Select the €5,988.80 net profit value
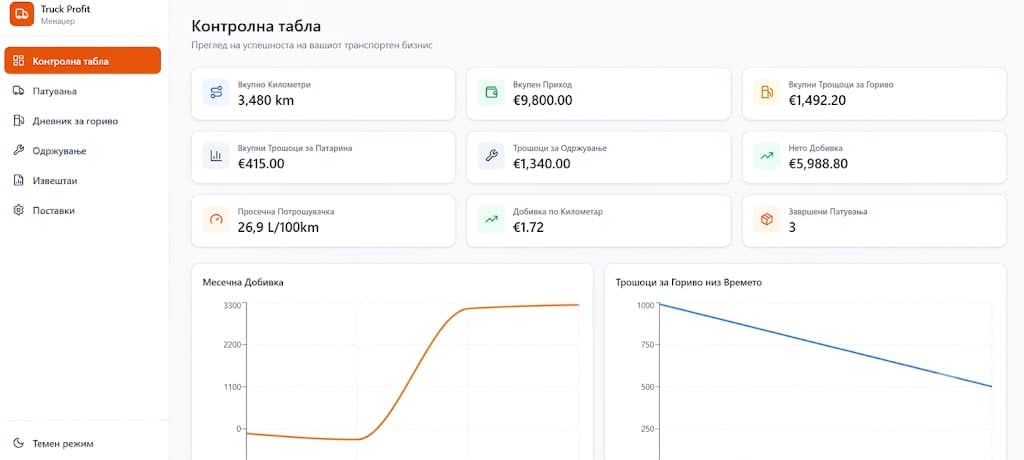 (818, 164)
